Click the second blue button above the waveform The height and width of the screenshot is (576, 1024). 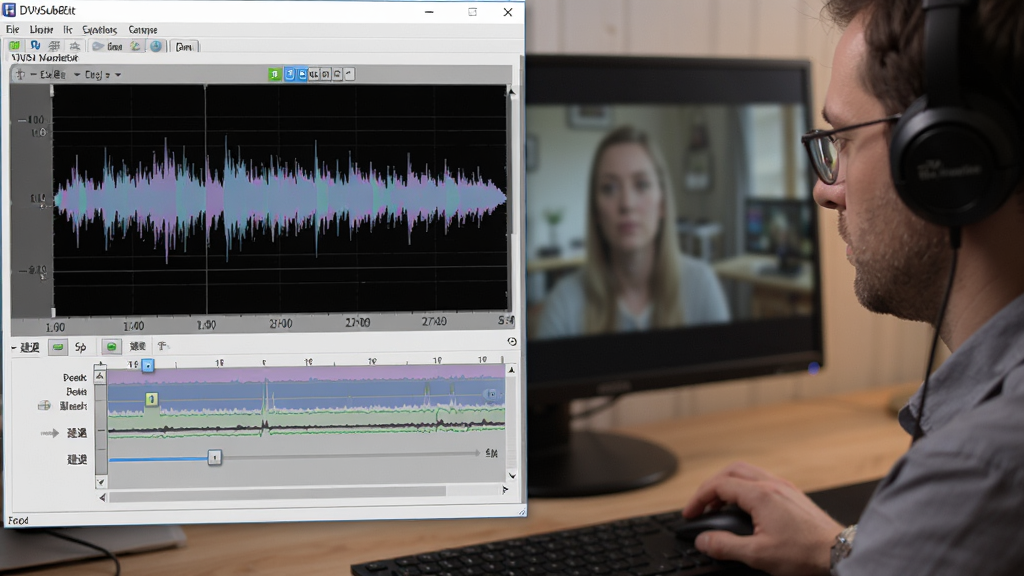click(302, 74)
